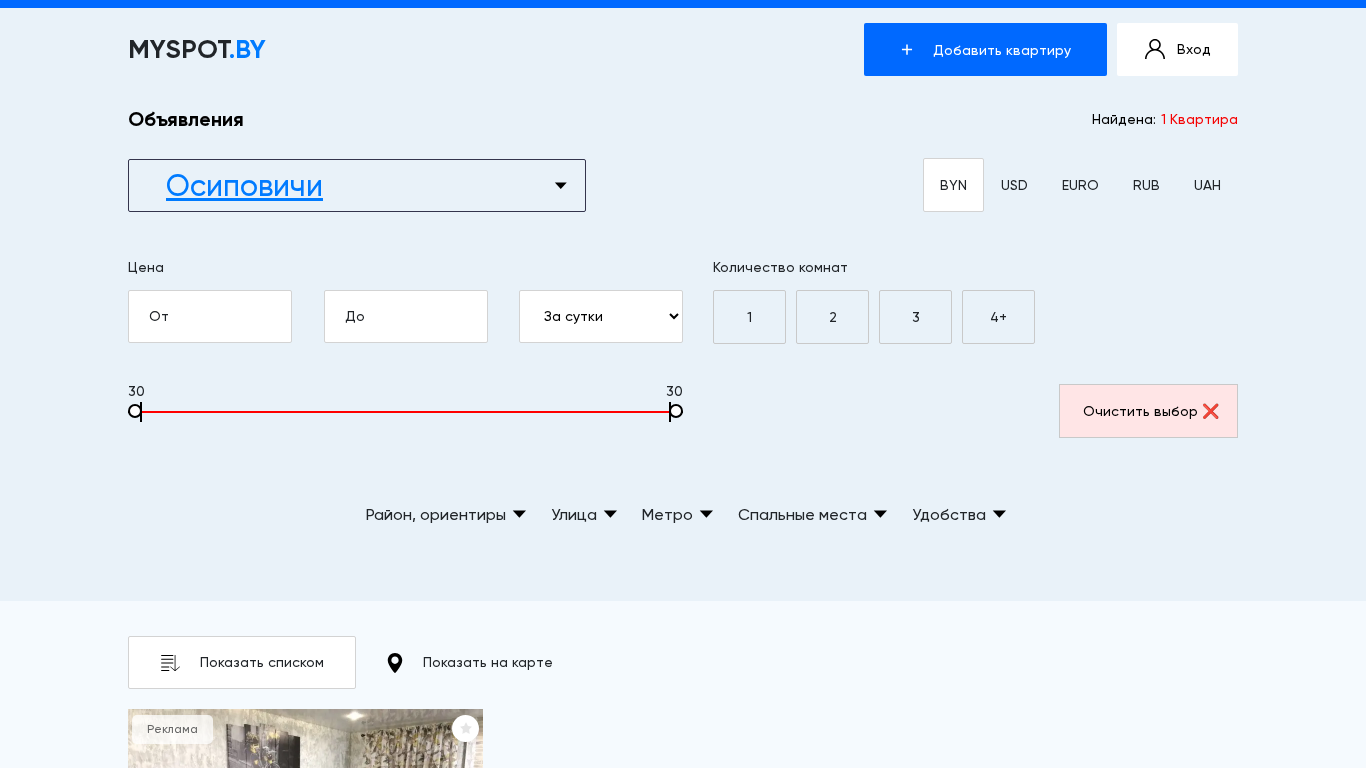Image resolution: width=1366 pixels, height=768 pixels.
Task: Click the right price slider handle
Action: tap(676, 411)
